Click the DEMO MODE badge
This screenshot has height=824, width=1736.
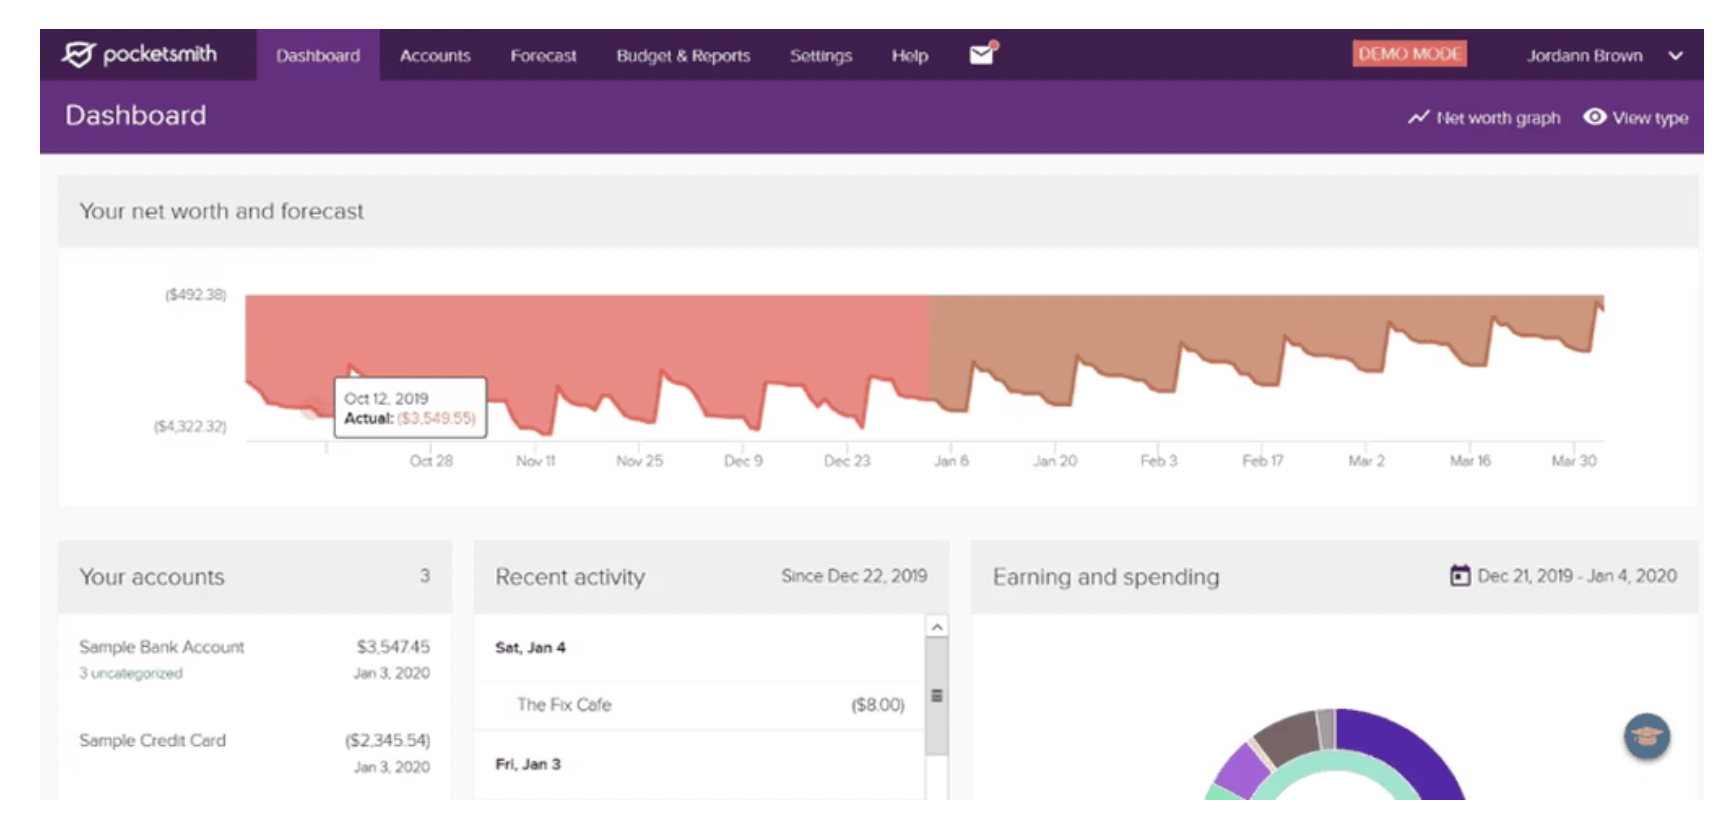[1409, 54]
